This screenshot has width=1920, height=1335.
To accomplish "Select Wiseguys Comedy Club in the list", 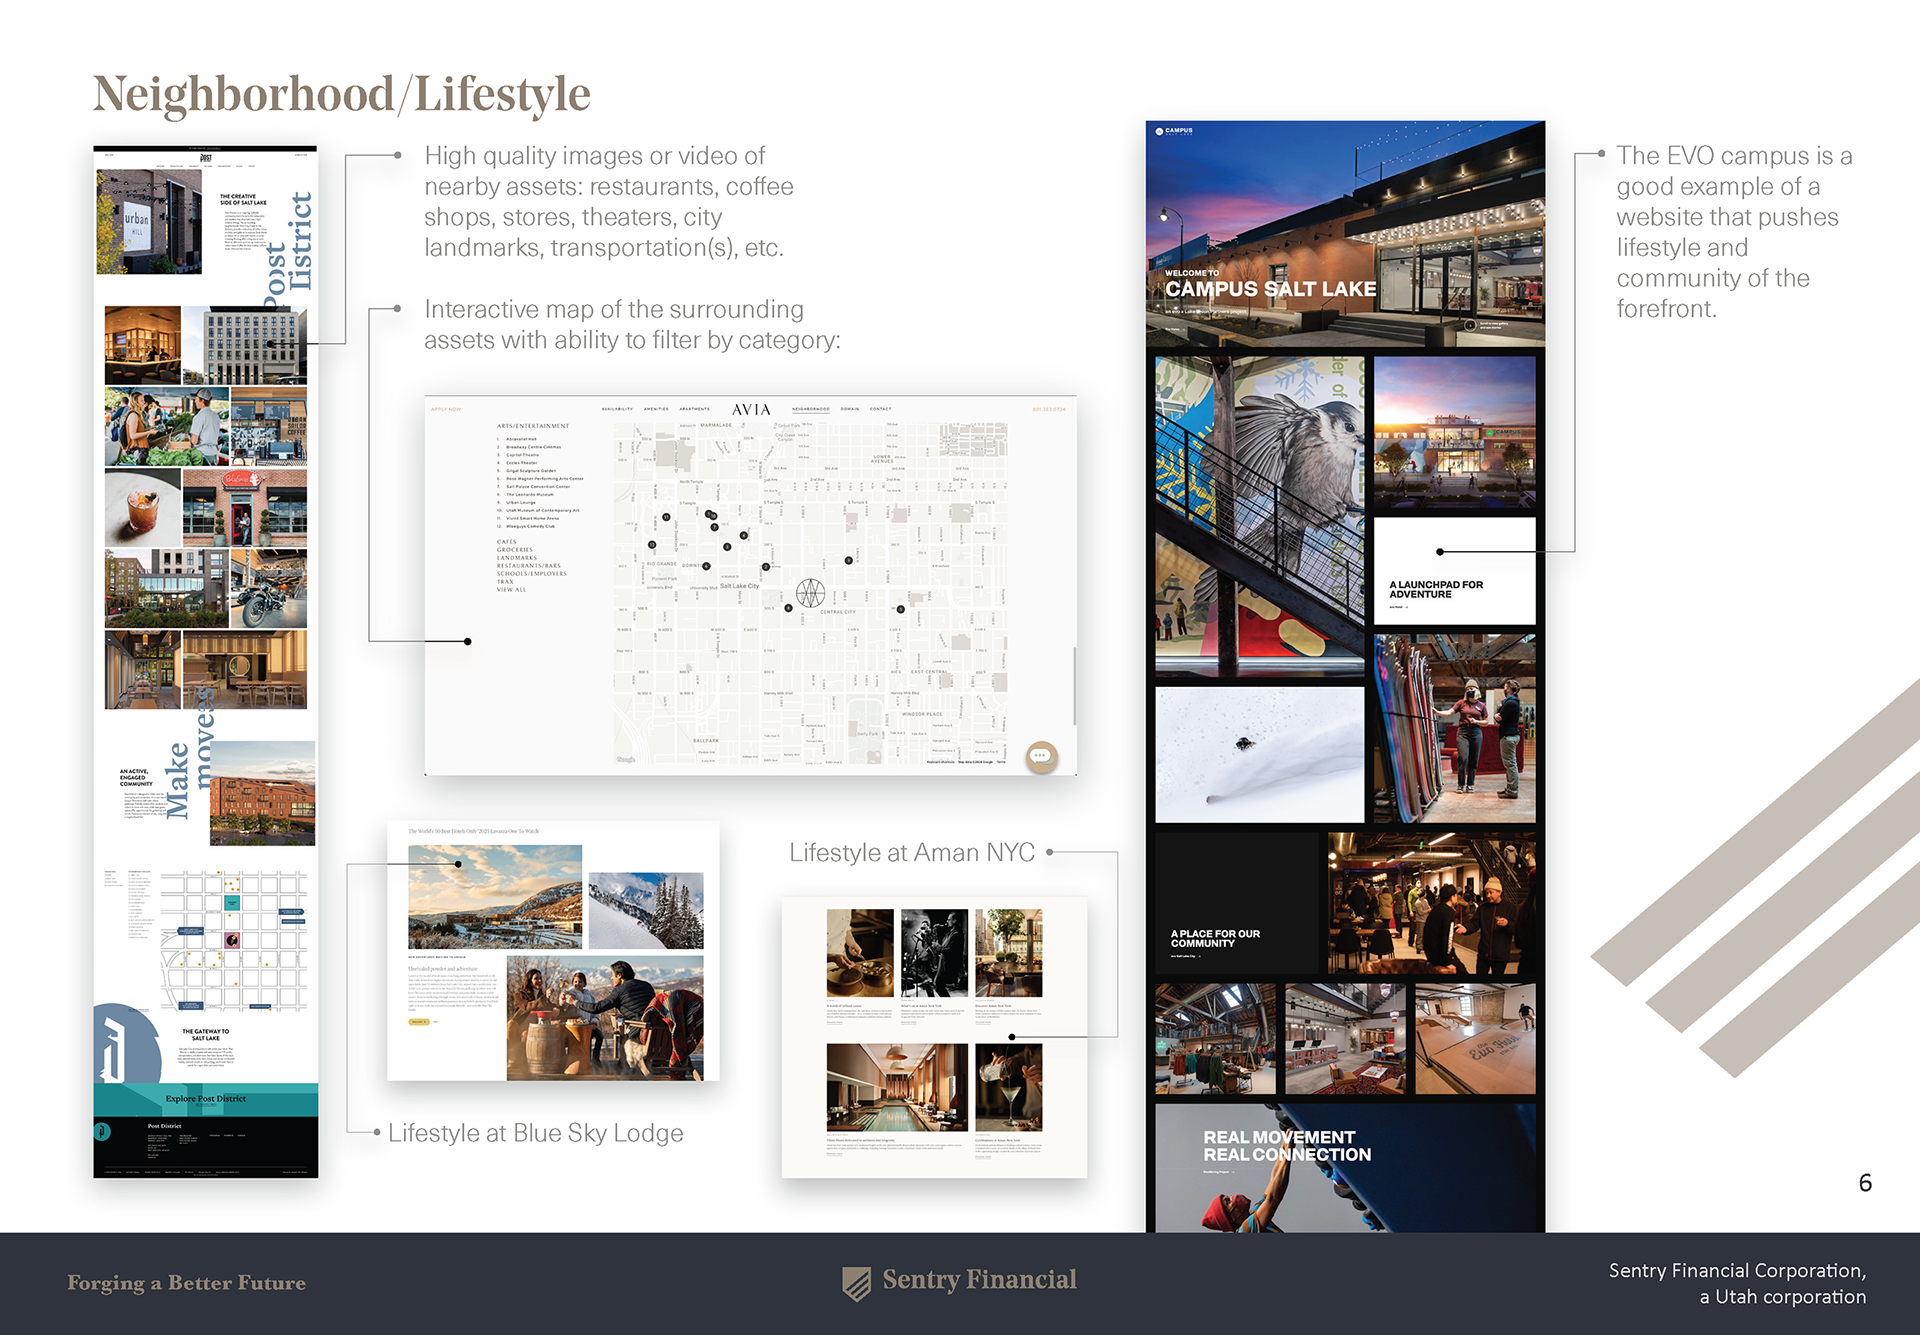I will pos(530,526).
